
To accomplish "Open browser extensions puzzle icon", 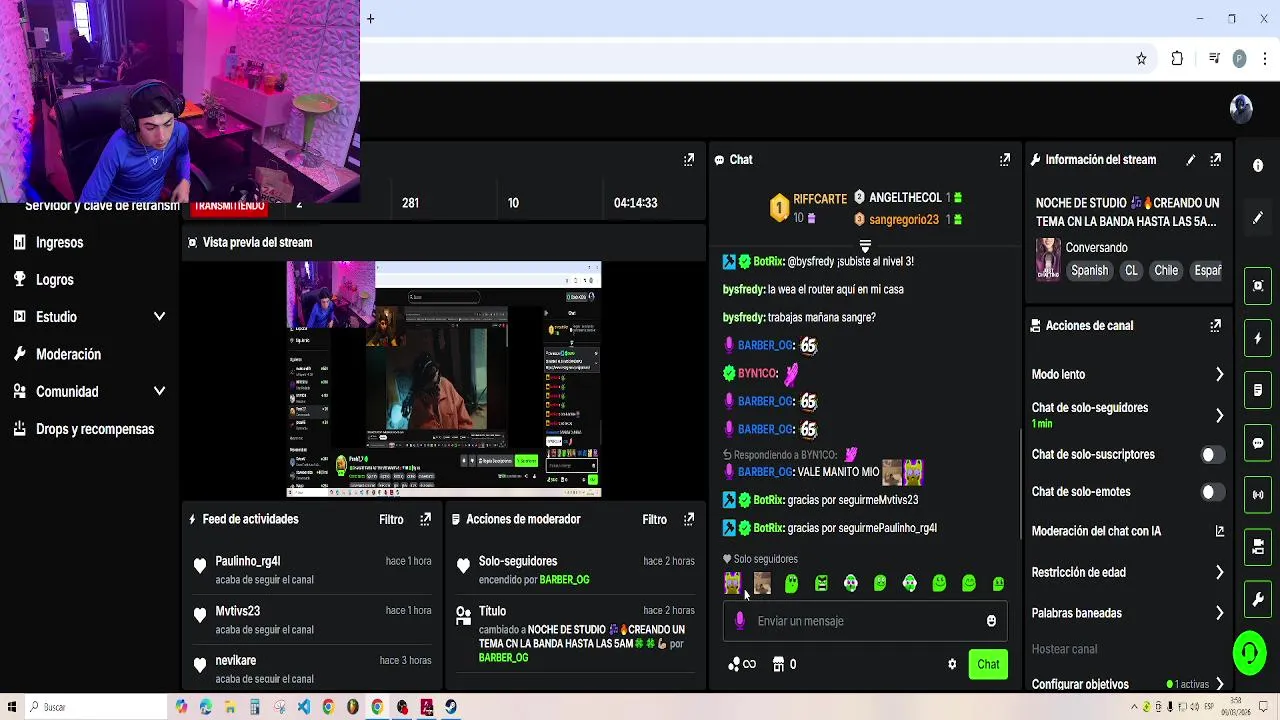I will [x=1177, y=59].
